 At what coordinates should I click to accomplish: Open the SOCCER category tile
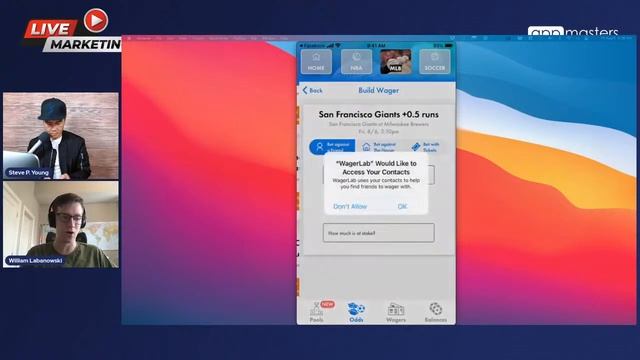pyautogui.click(x=435, y=62)
